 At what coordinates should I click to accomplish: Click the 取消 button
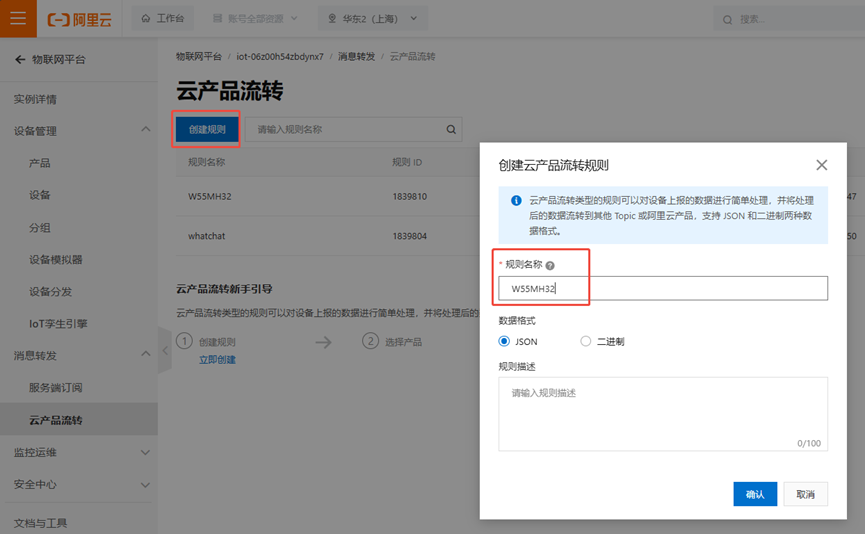click(x=805, y=494)
